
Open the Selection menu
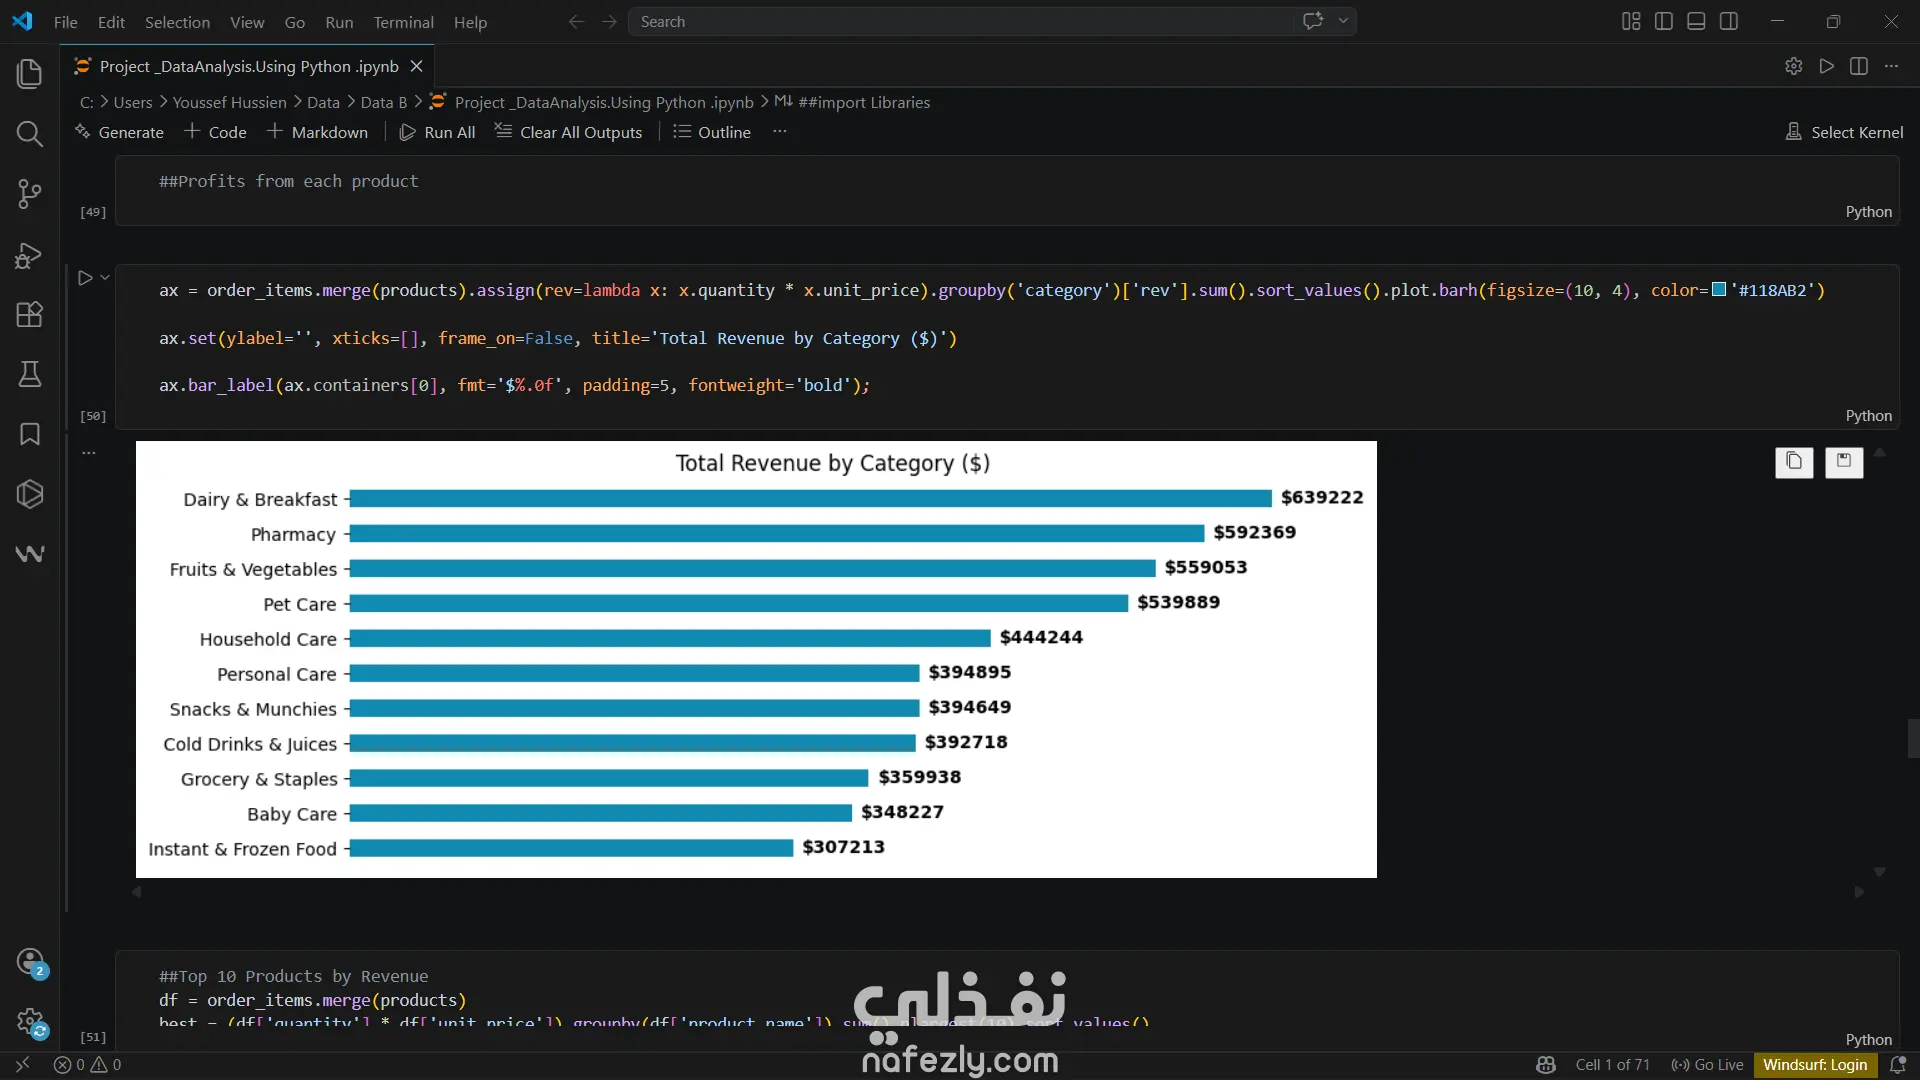177,22
